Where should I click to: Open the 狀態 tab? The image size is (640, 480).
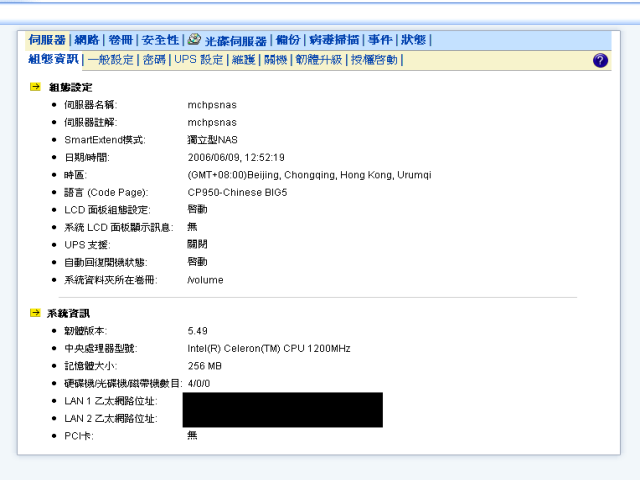pos(413,40)
